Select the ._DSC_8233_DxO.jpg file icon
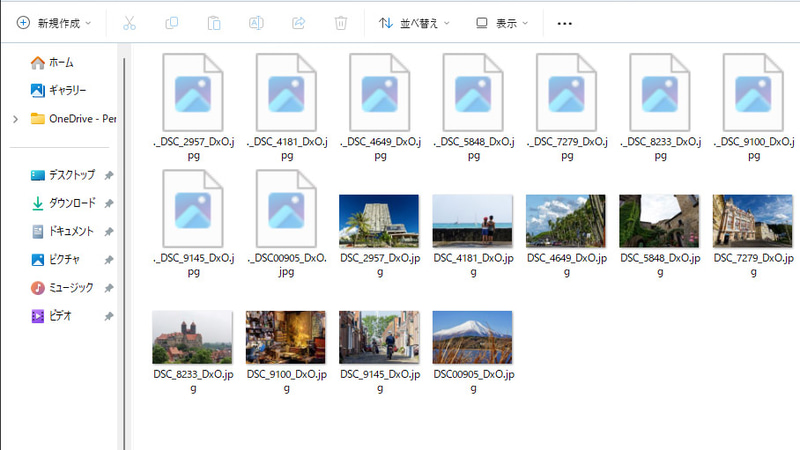Image resolution: width=800 pixels, height=450 pixels. pos(660,92)
